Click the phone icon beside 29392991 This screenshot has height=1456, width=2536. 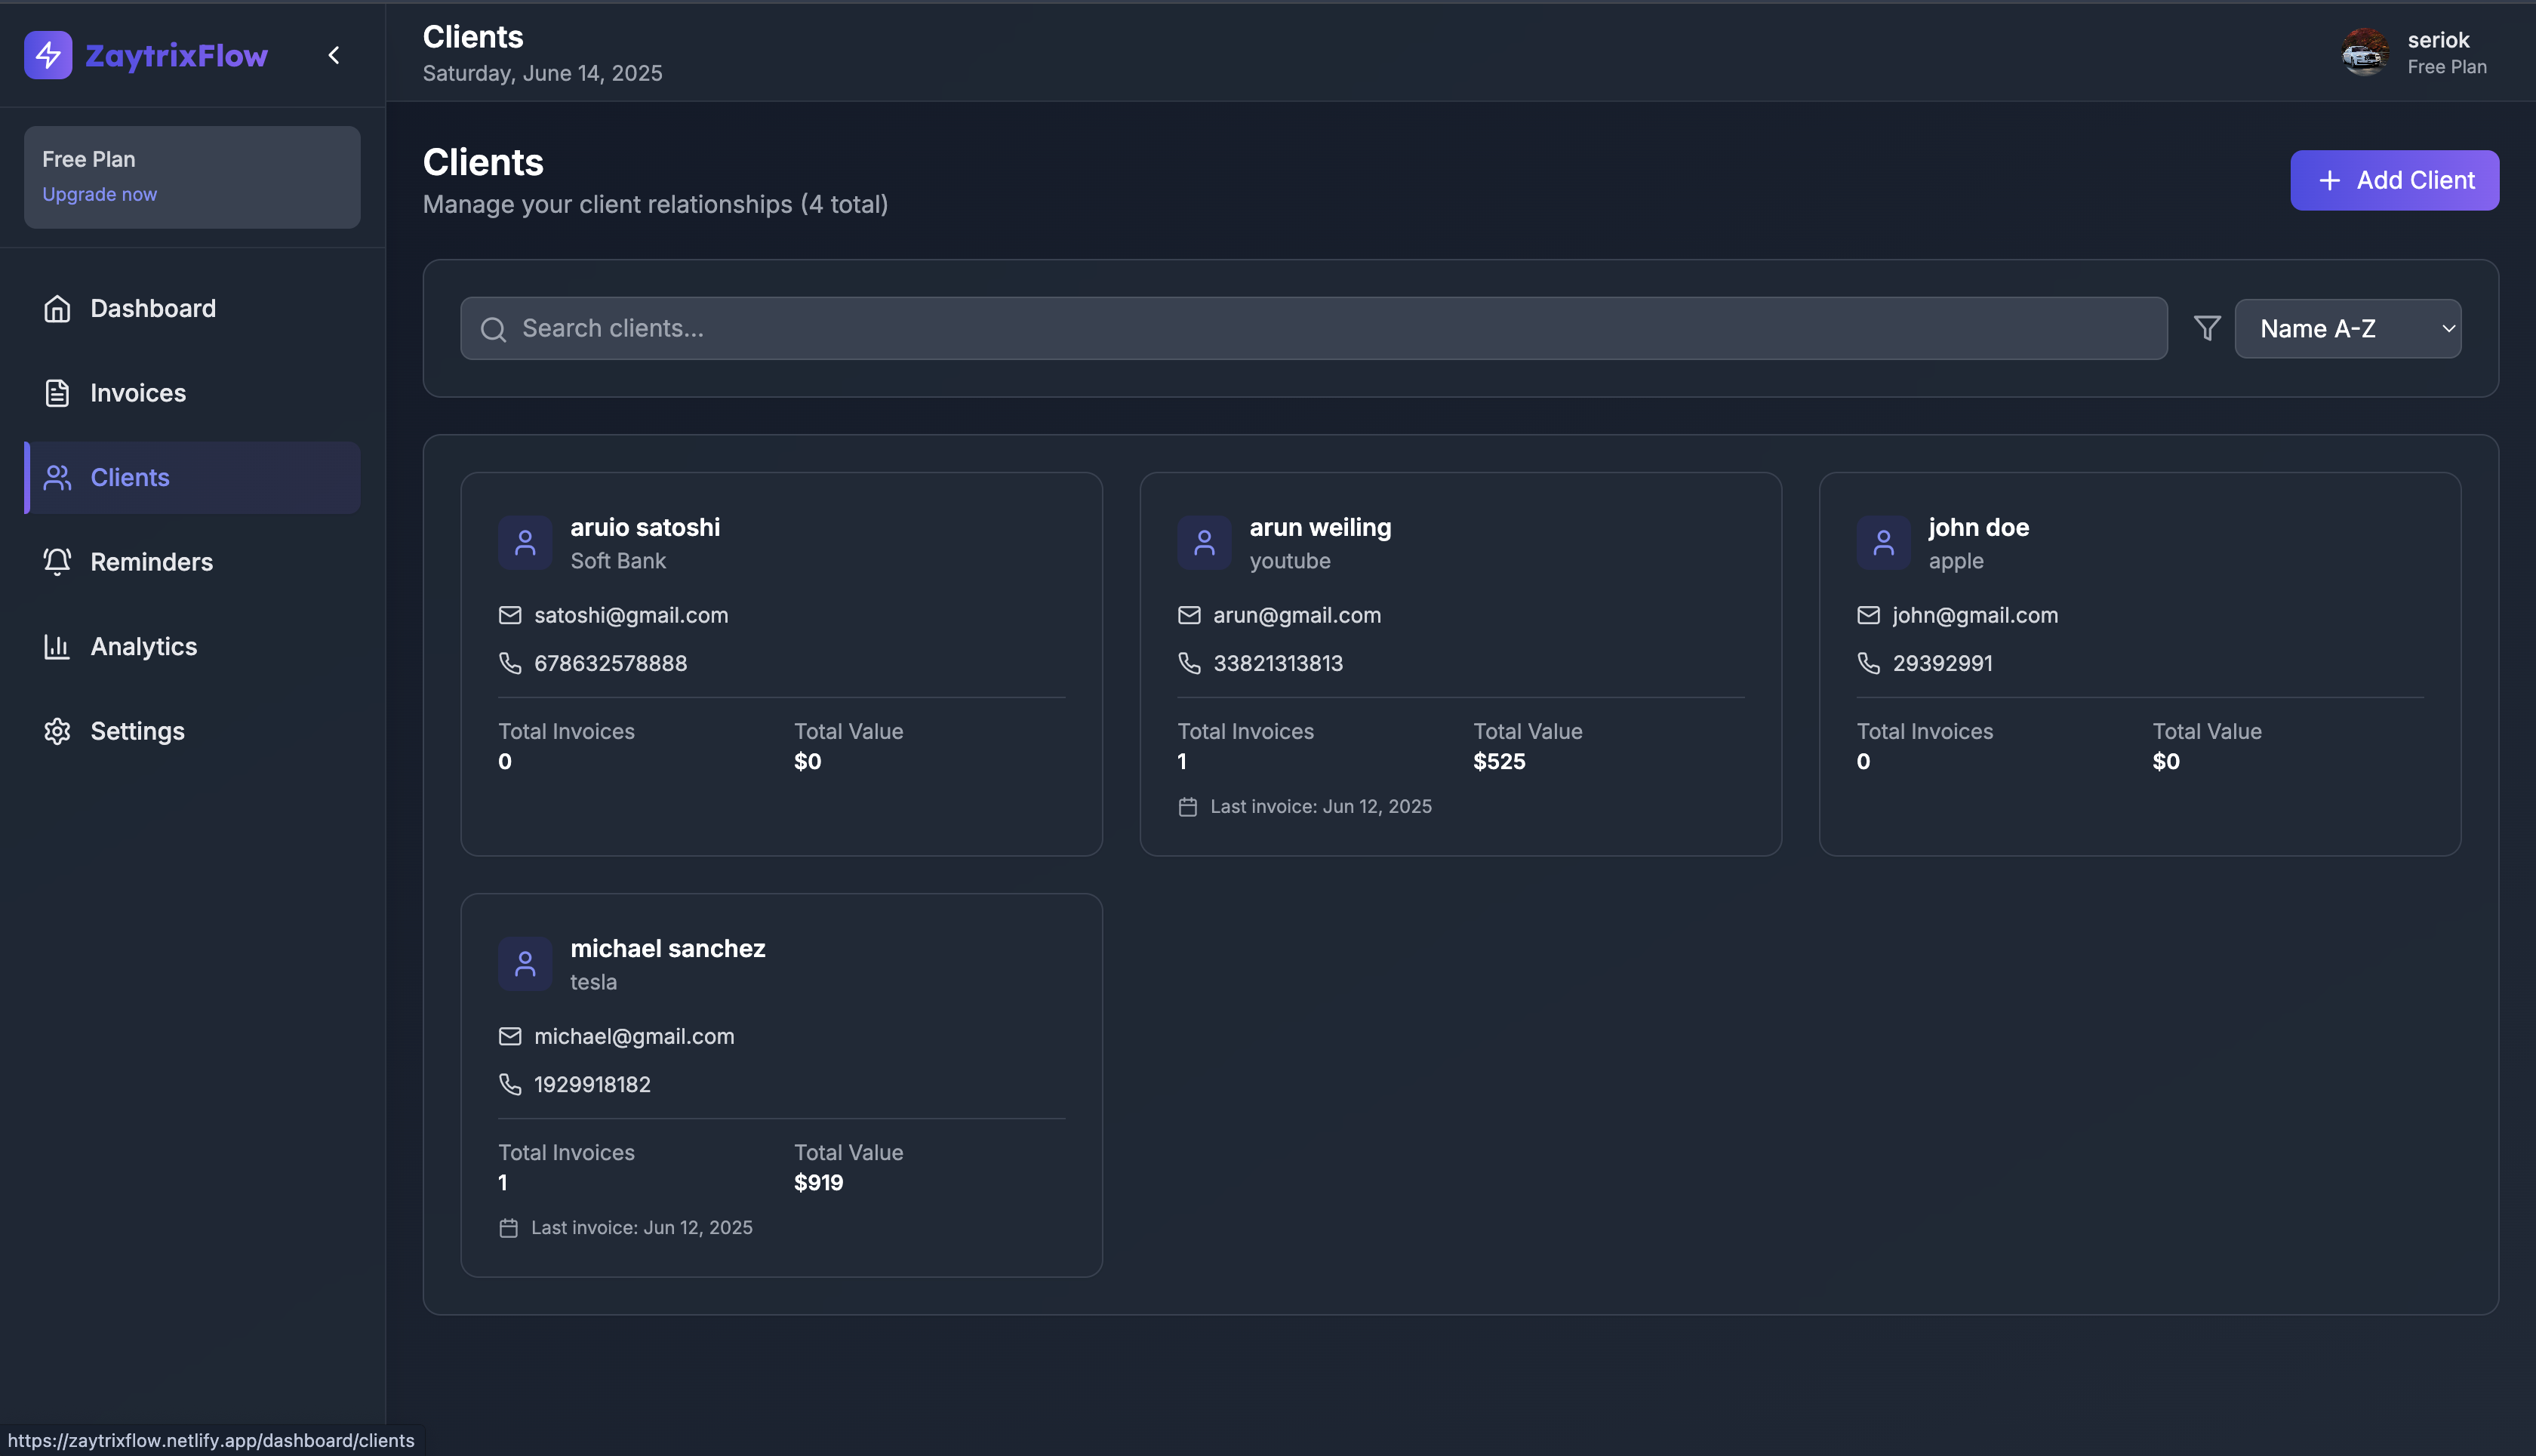coord(1868,663)
